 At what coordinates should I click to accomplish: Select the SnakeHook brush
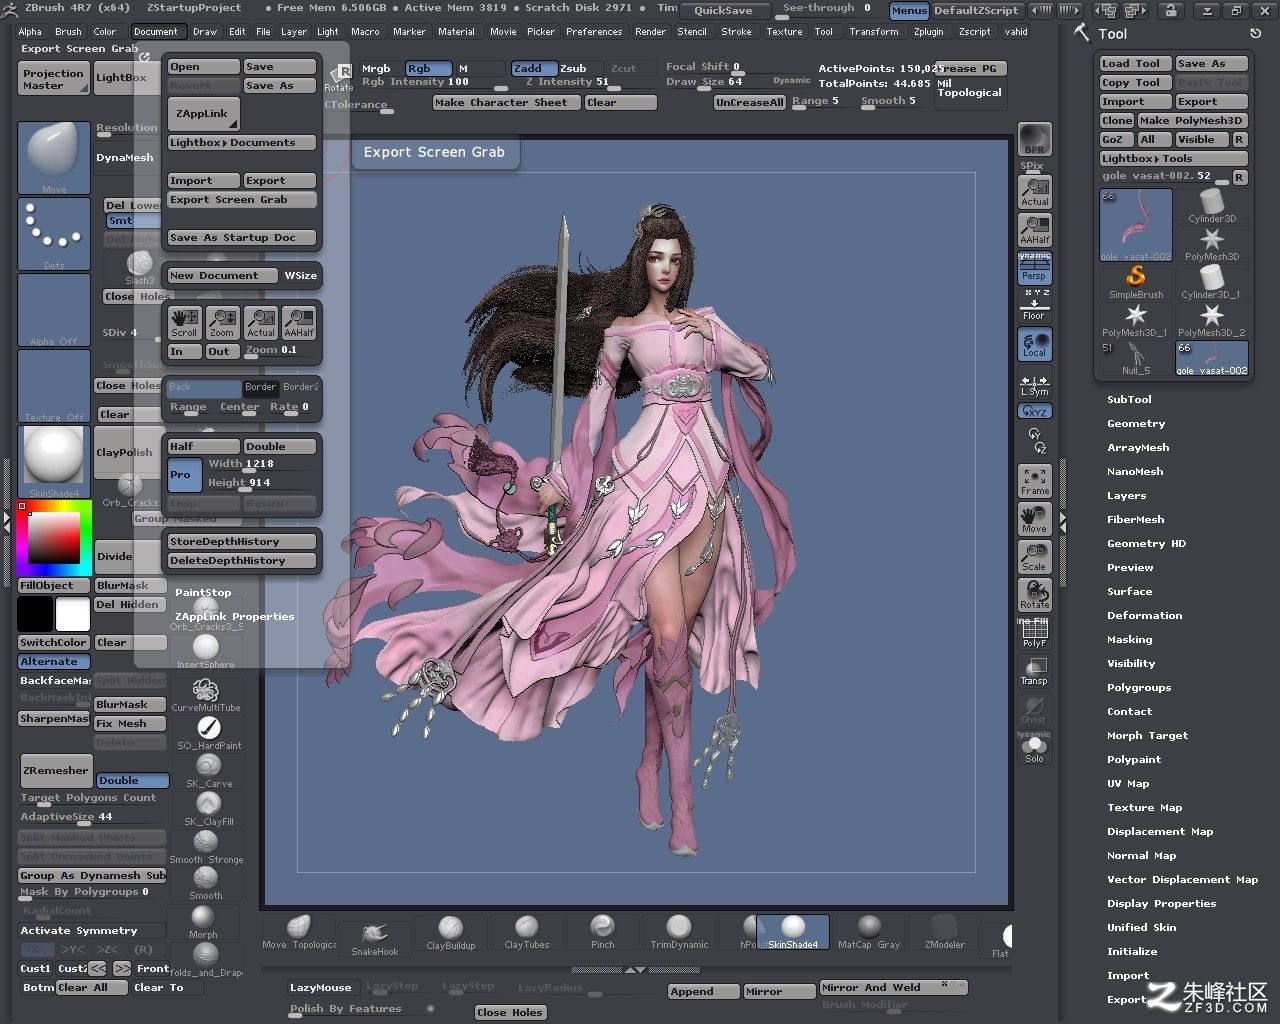(x=375, y=938)
